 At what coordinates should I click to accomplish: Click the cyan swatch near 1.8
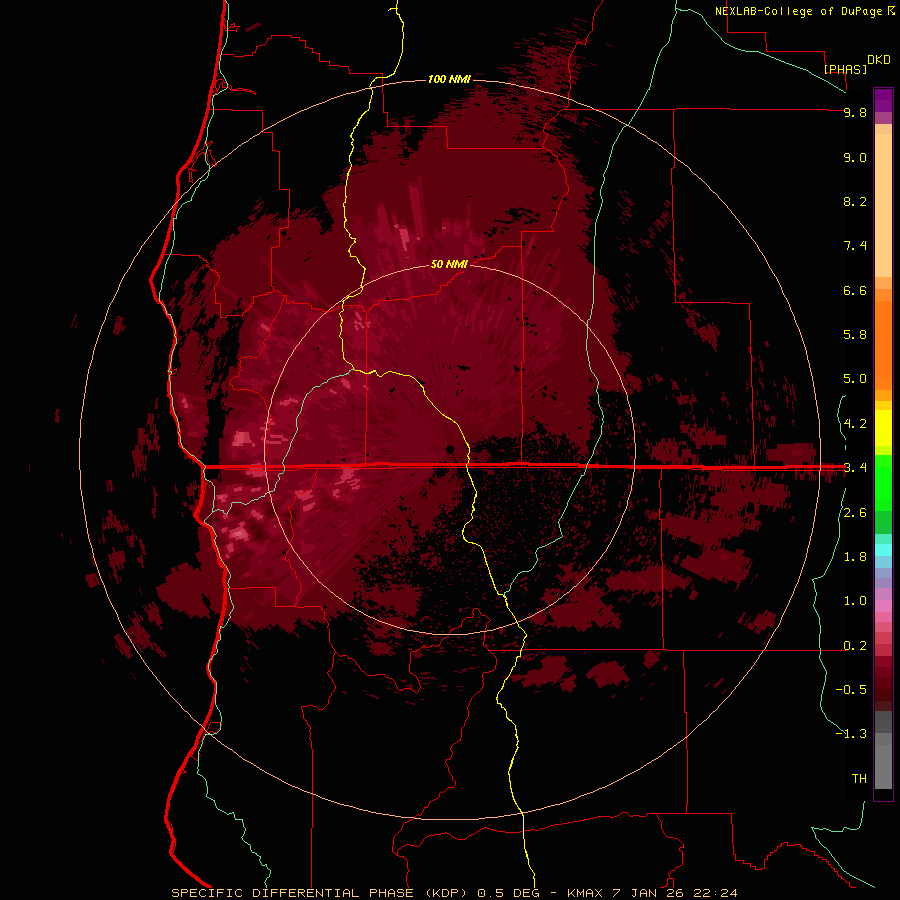(883, 550)
